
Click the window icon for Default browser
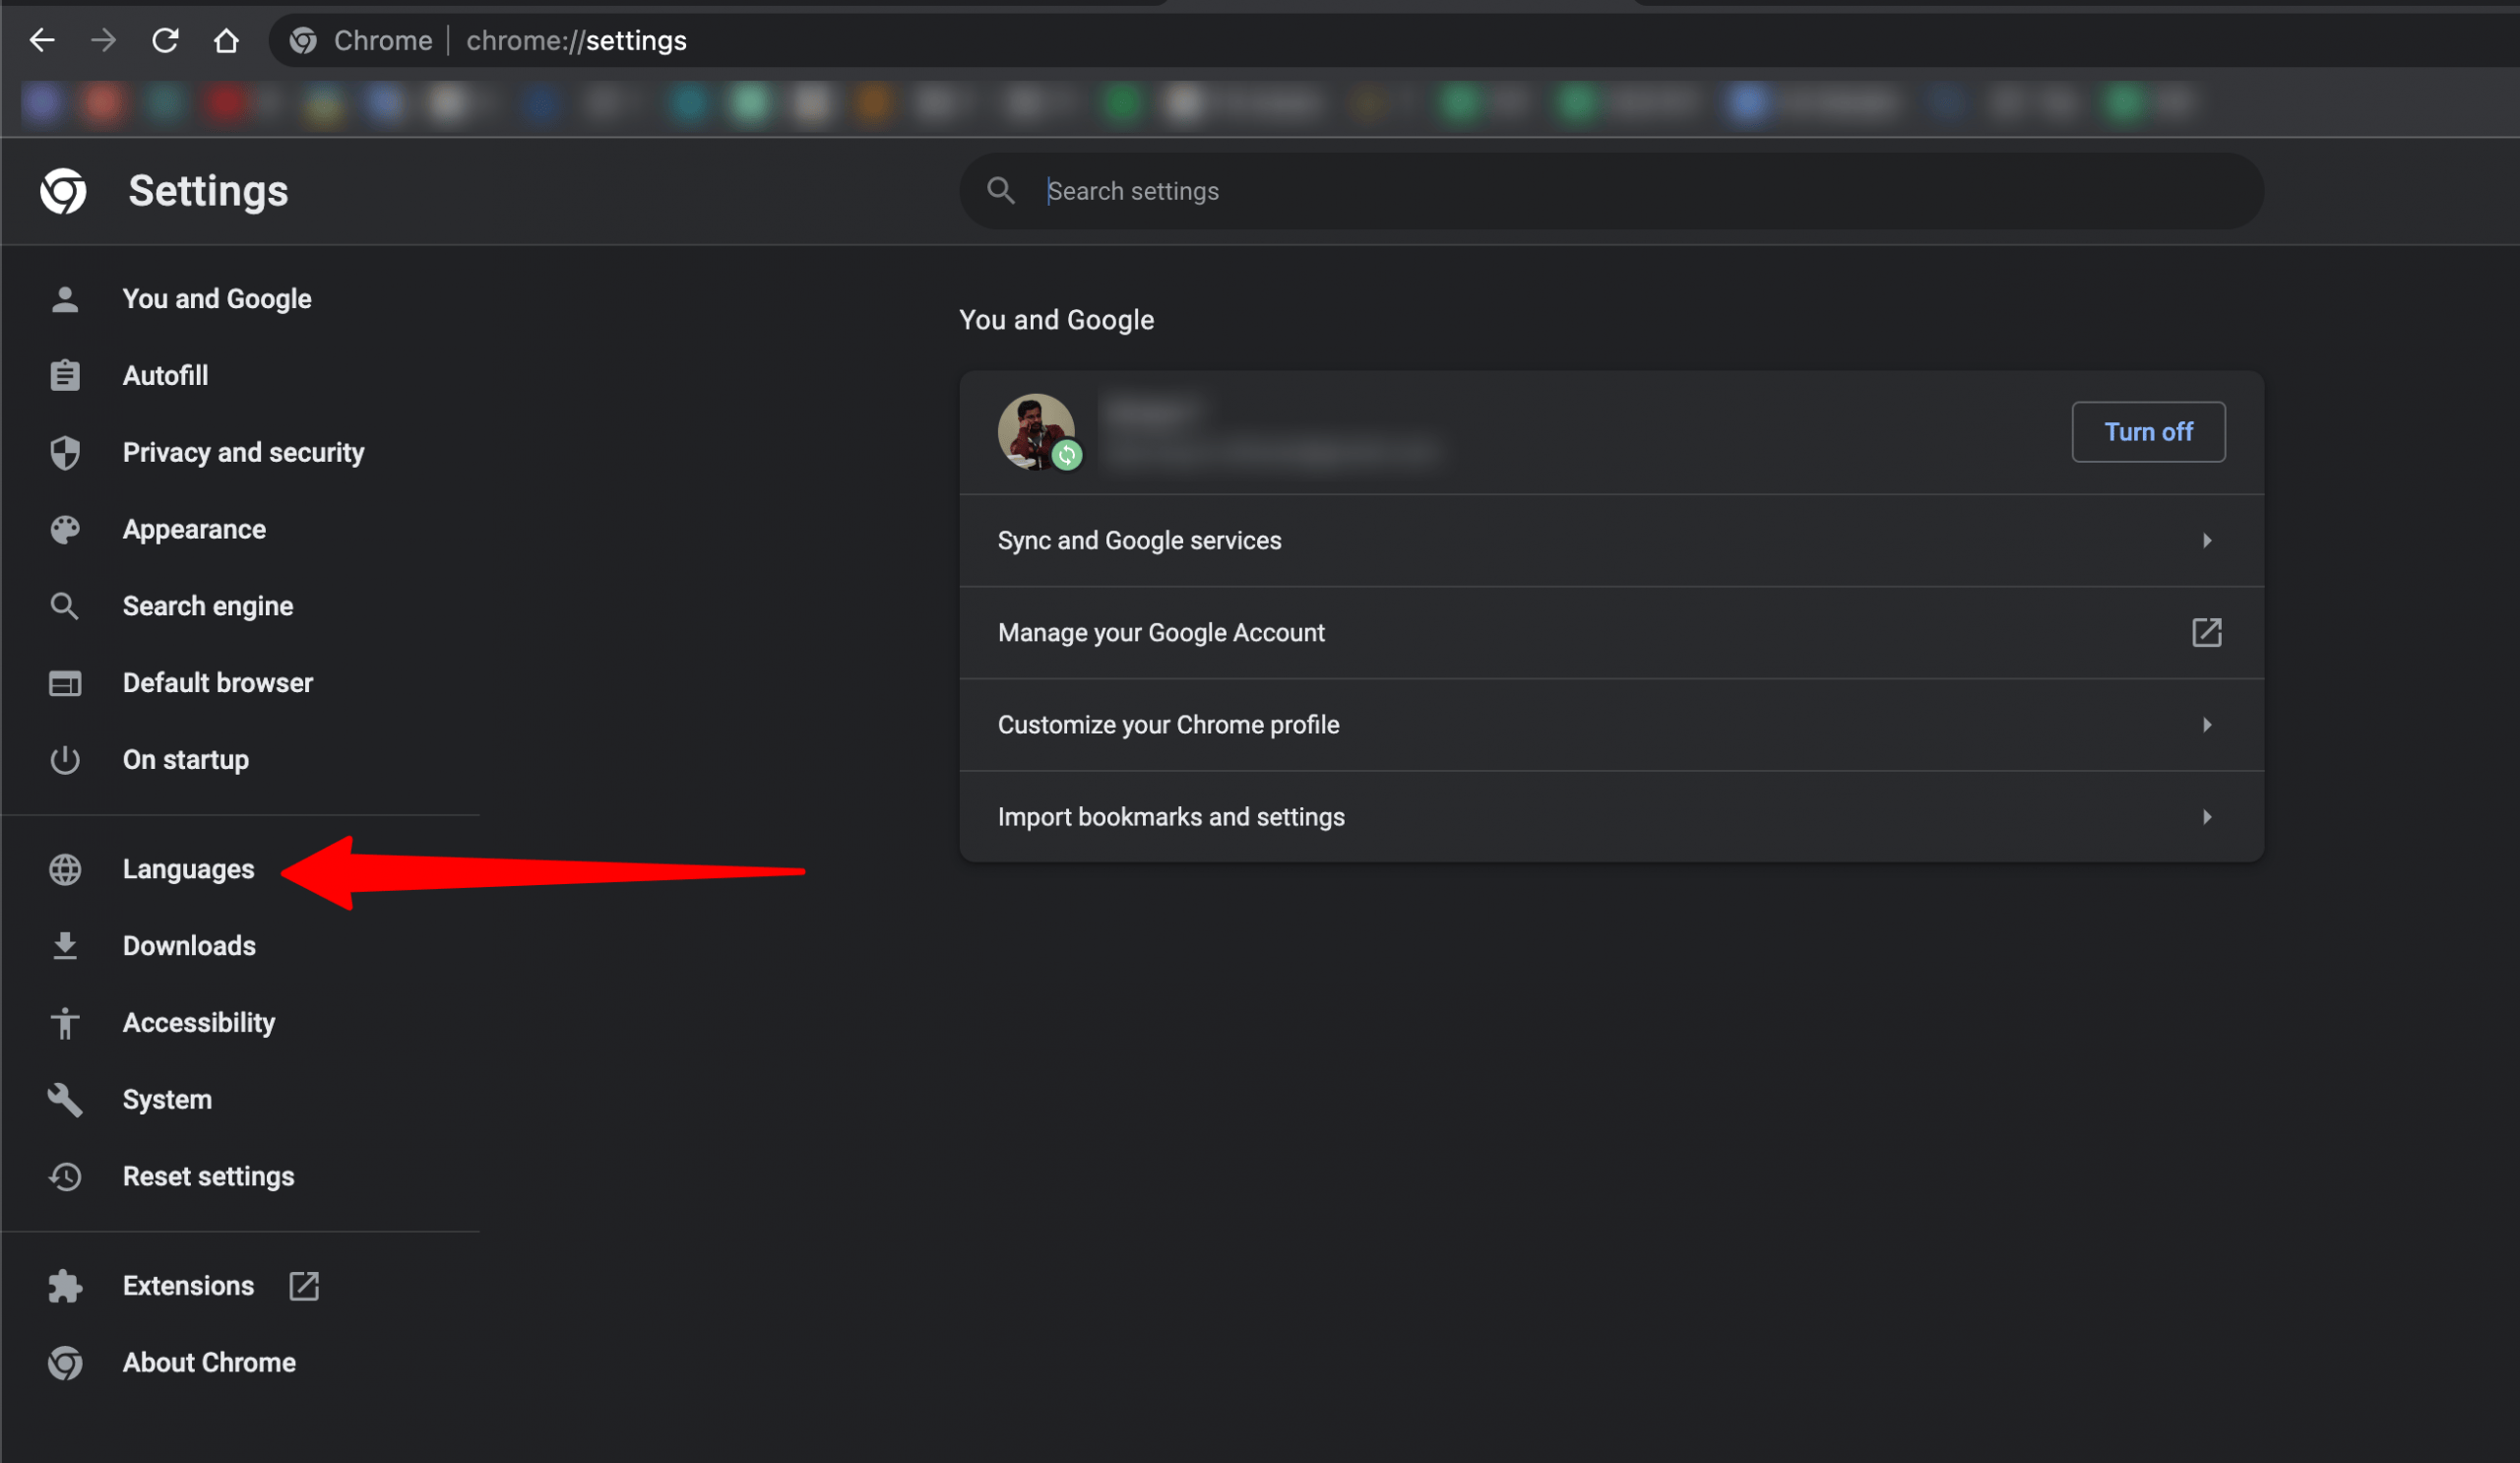pyautogui.click(x=65, y=683)
